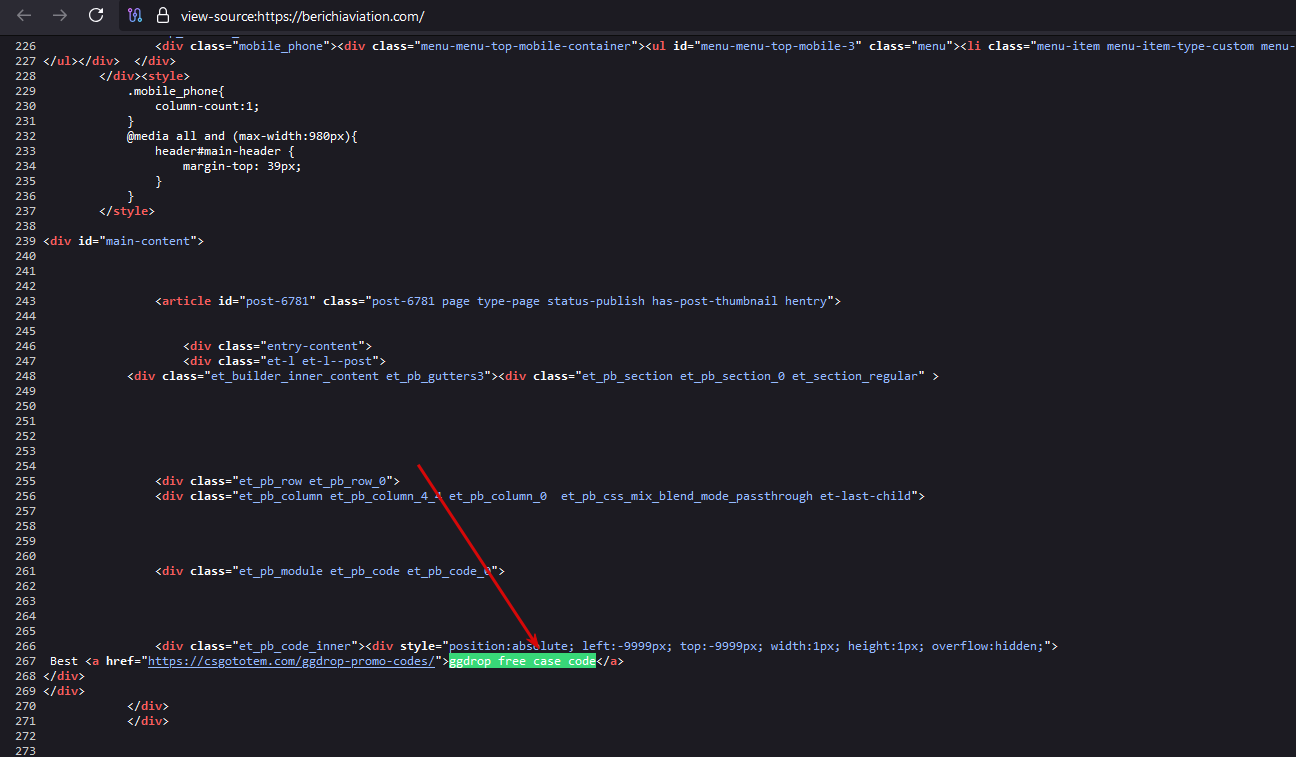Select line number 239
The width and height of the screenshot is (1296, 757).
pos(24,241)
